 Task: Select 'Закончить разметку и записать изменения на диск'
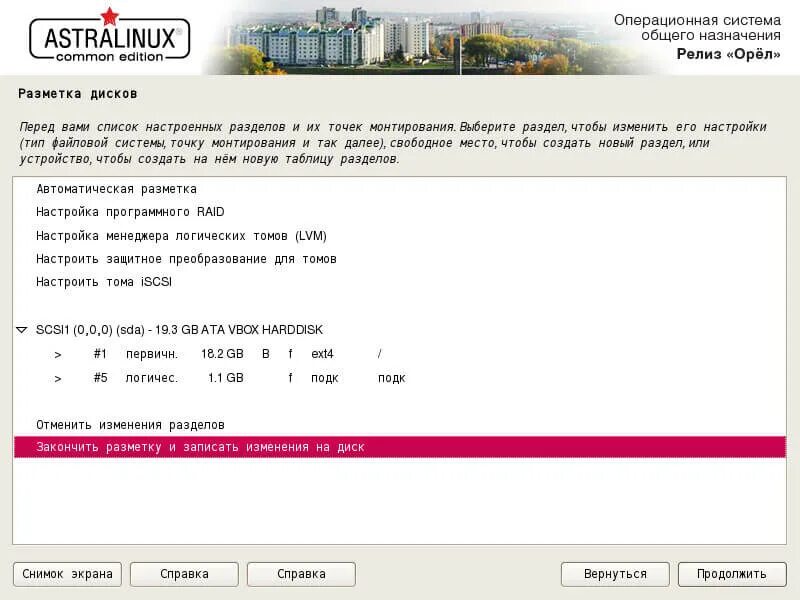tap(400, 447)
